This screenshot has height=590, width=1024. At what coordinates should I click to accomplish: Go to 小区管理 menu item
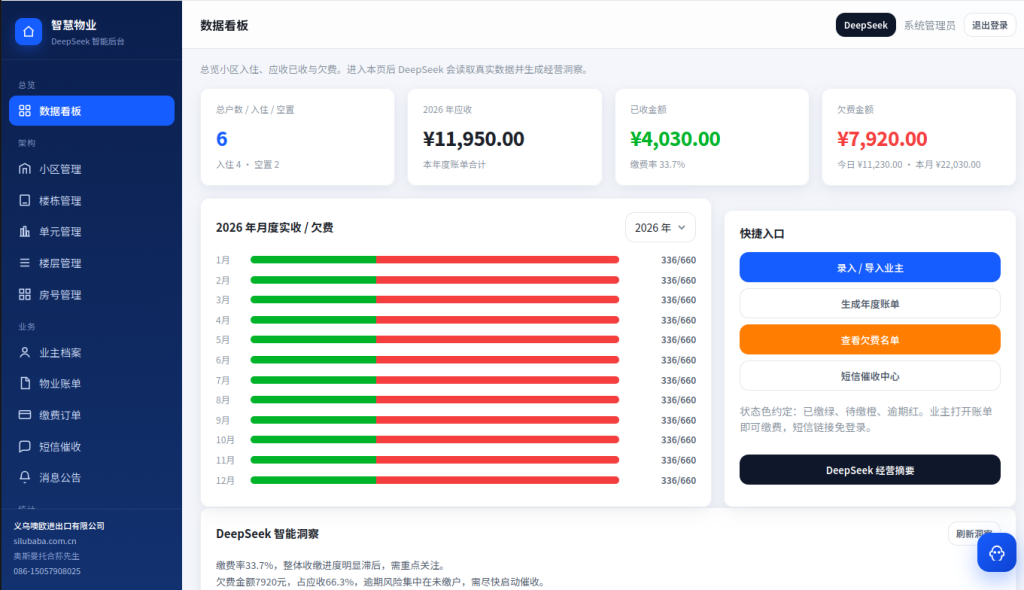(91, 169)
